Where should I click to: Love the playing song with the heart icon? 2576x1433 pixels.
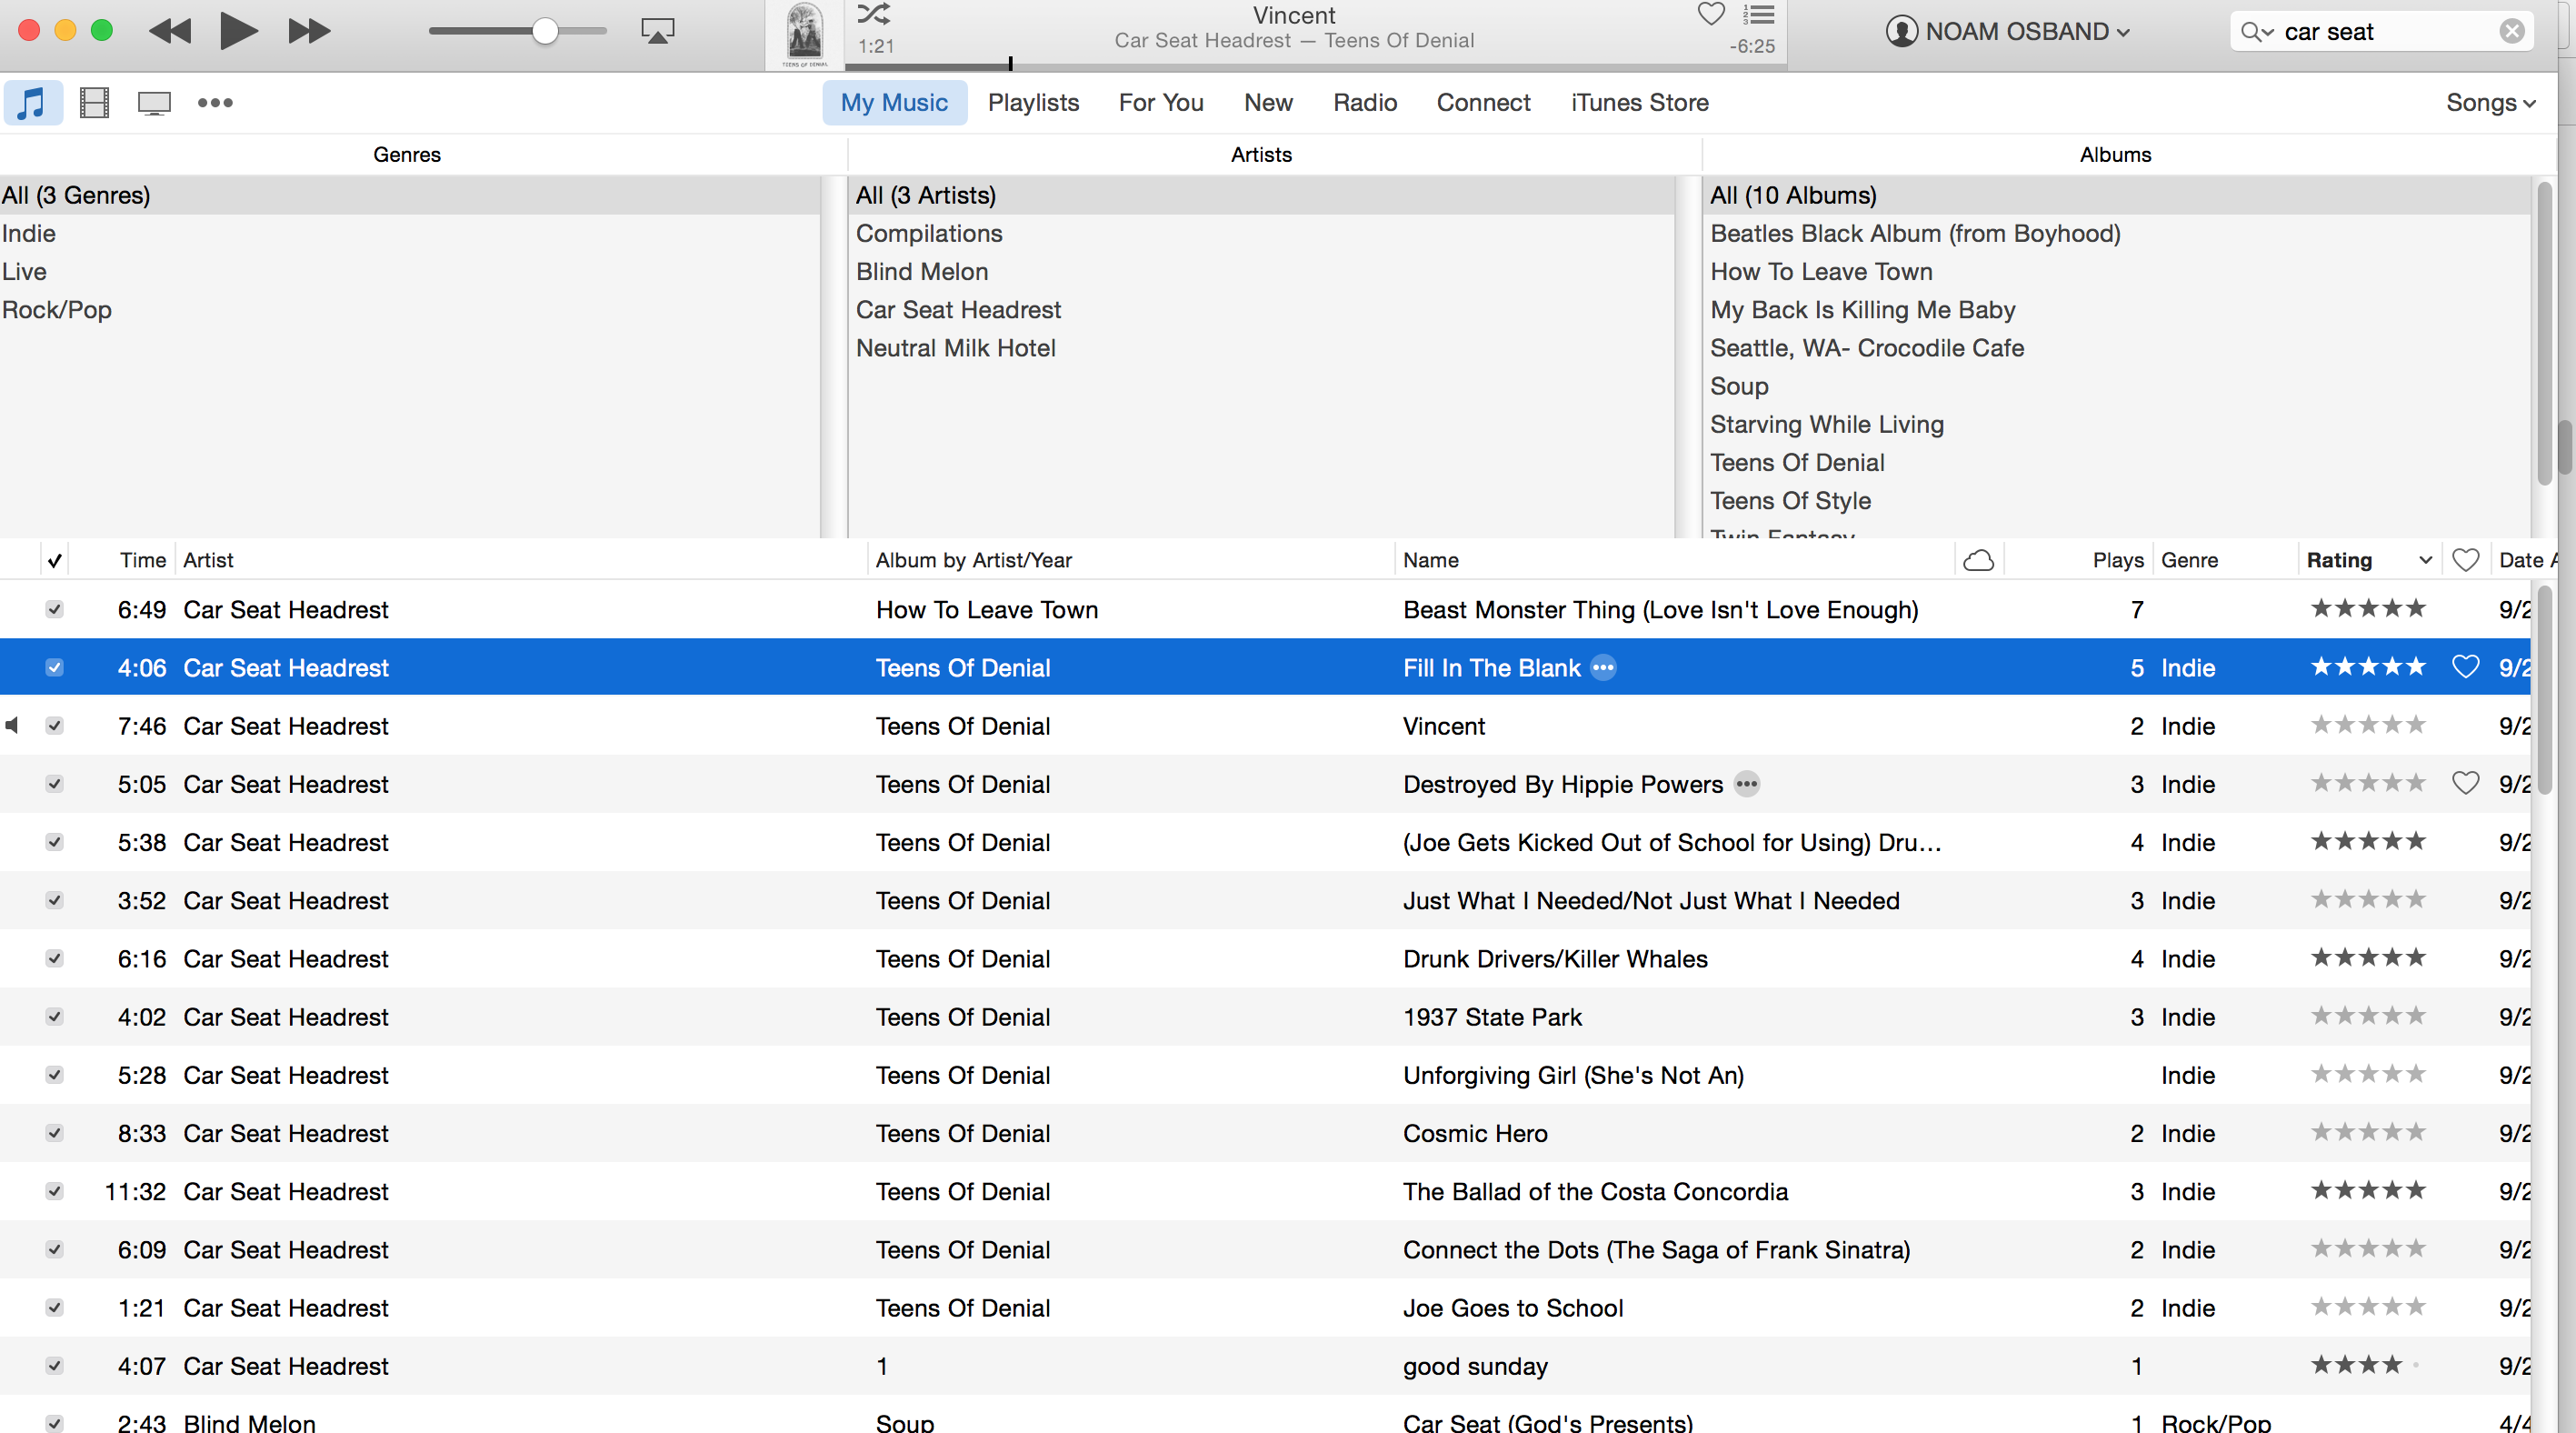1711,14
